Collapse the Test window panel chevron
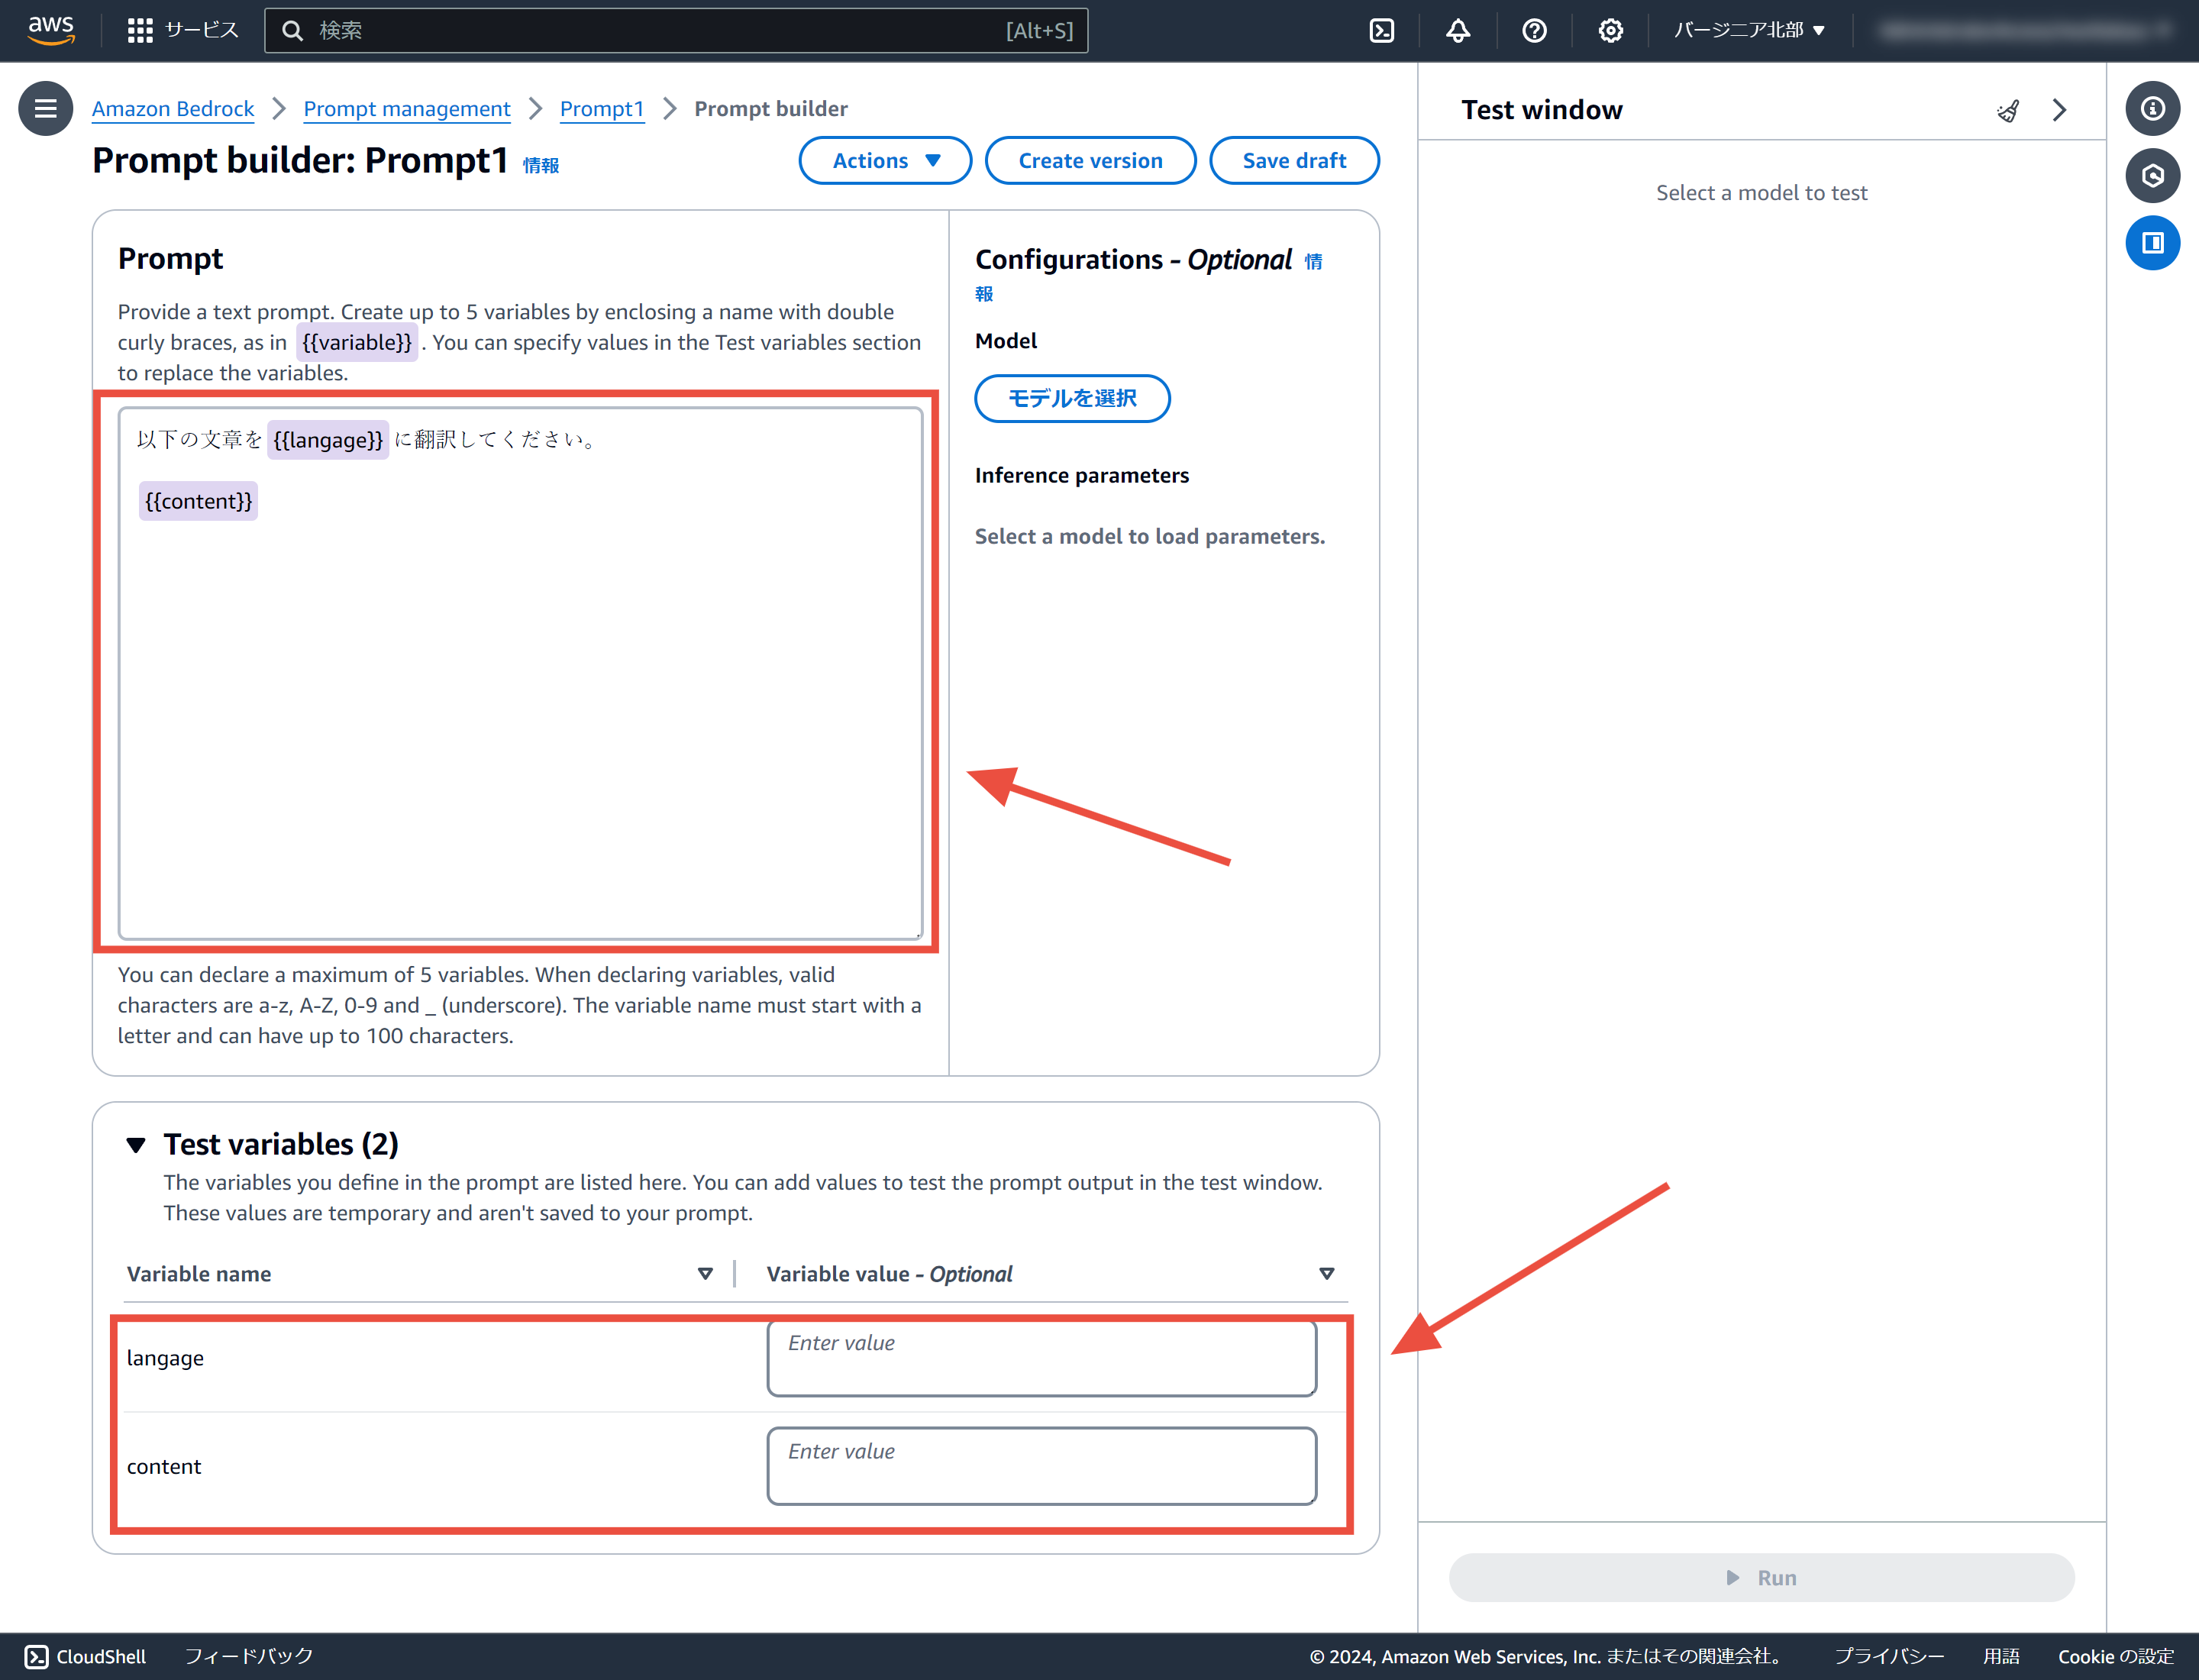Viewport: 2199px width, 1680px height. tap(2059, 110)
